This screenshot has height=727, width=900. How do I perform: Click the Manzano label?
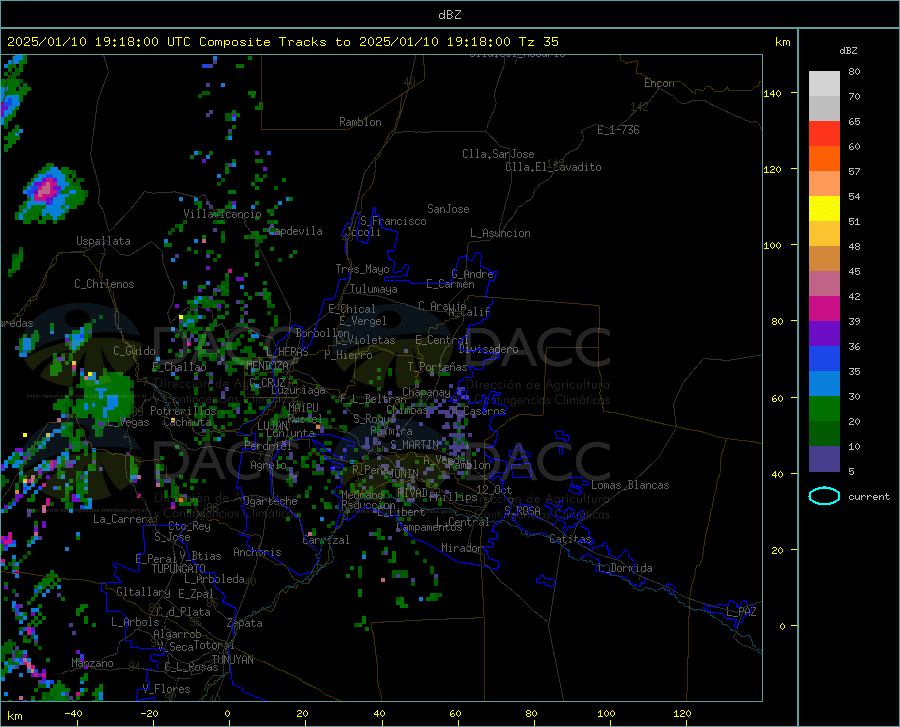pos(92,663)
